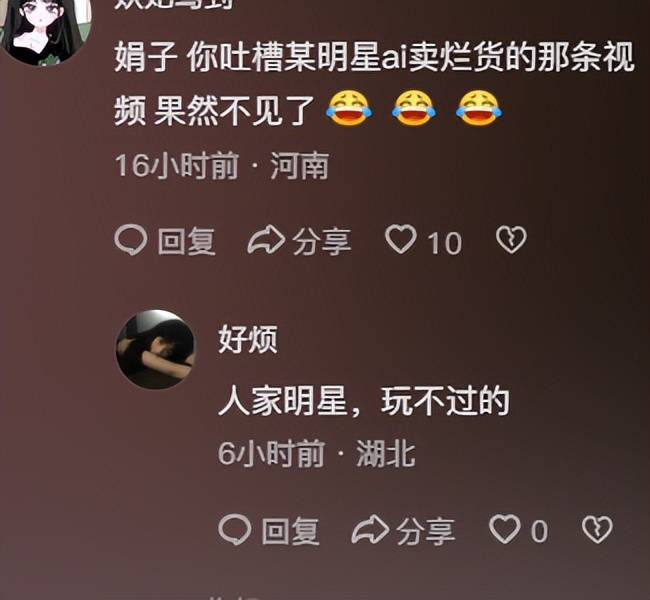This screenshot has height=600, width=650.
Task: Click the 分享 label under 好烦's reply
Action: 426,532
